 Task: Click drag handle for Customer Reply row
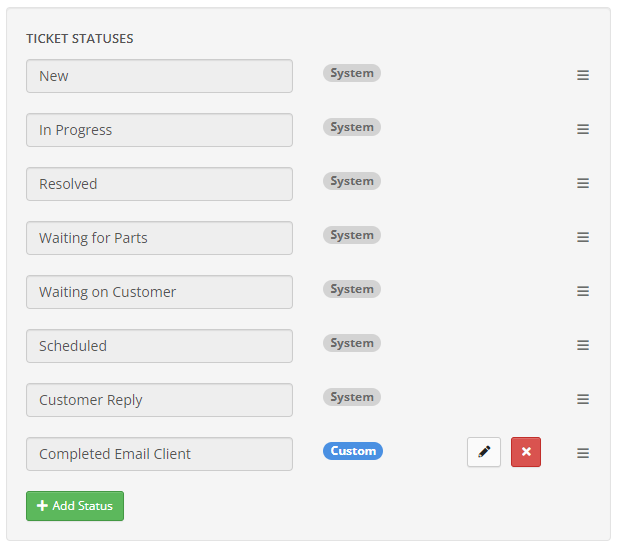(583, 399)
